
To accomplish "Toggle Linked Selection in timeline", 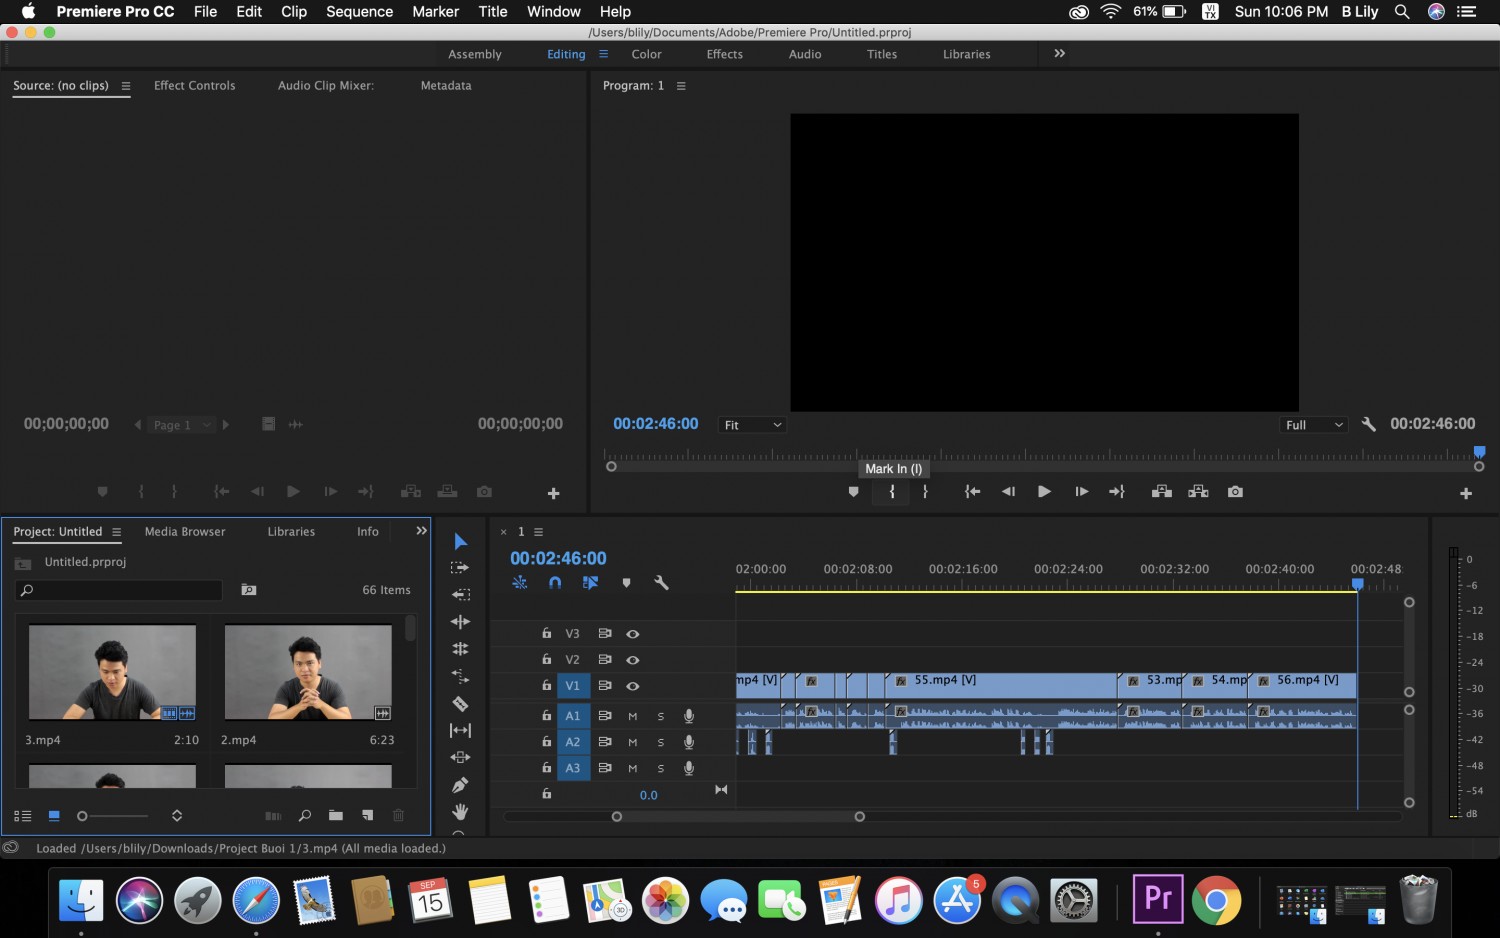I will [x=590, y=583].
